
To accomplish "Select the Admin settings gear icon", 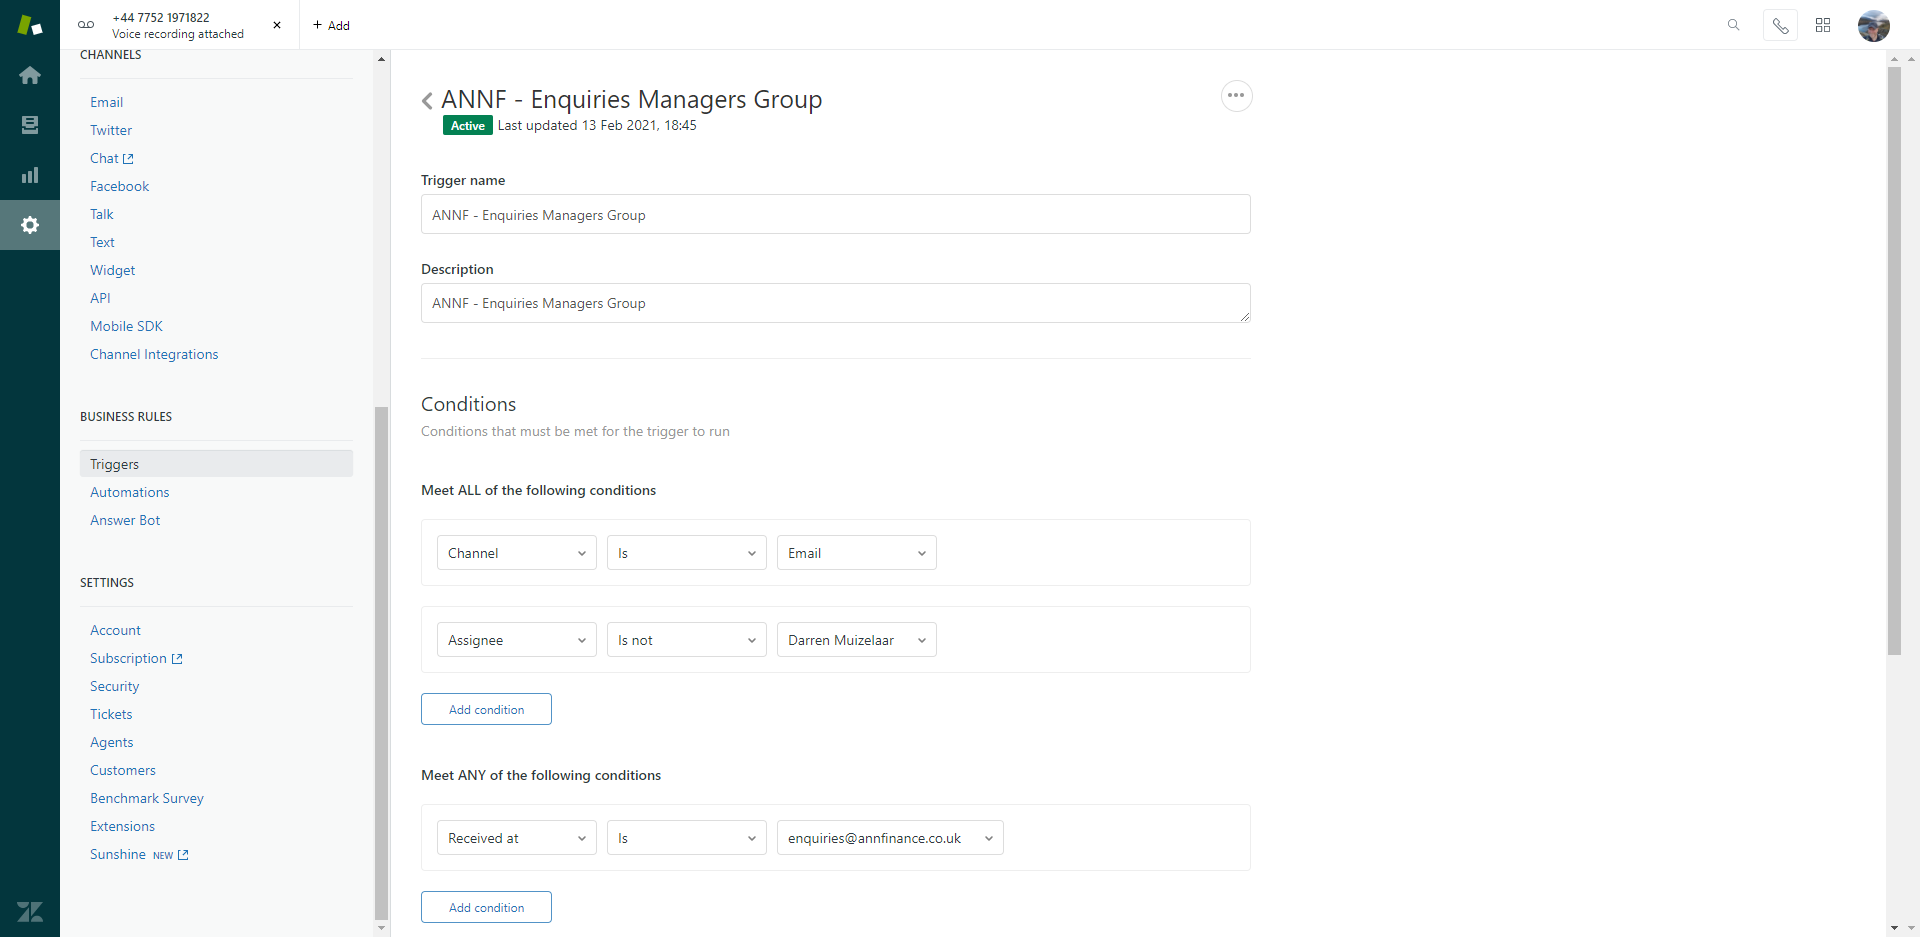I will 30,225.
